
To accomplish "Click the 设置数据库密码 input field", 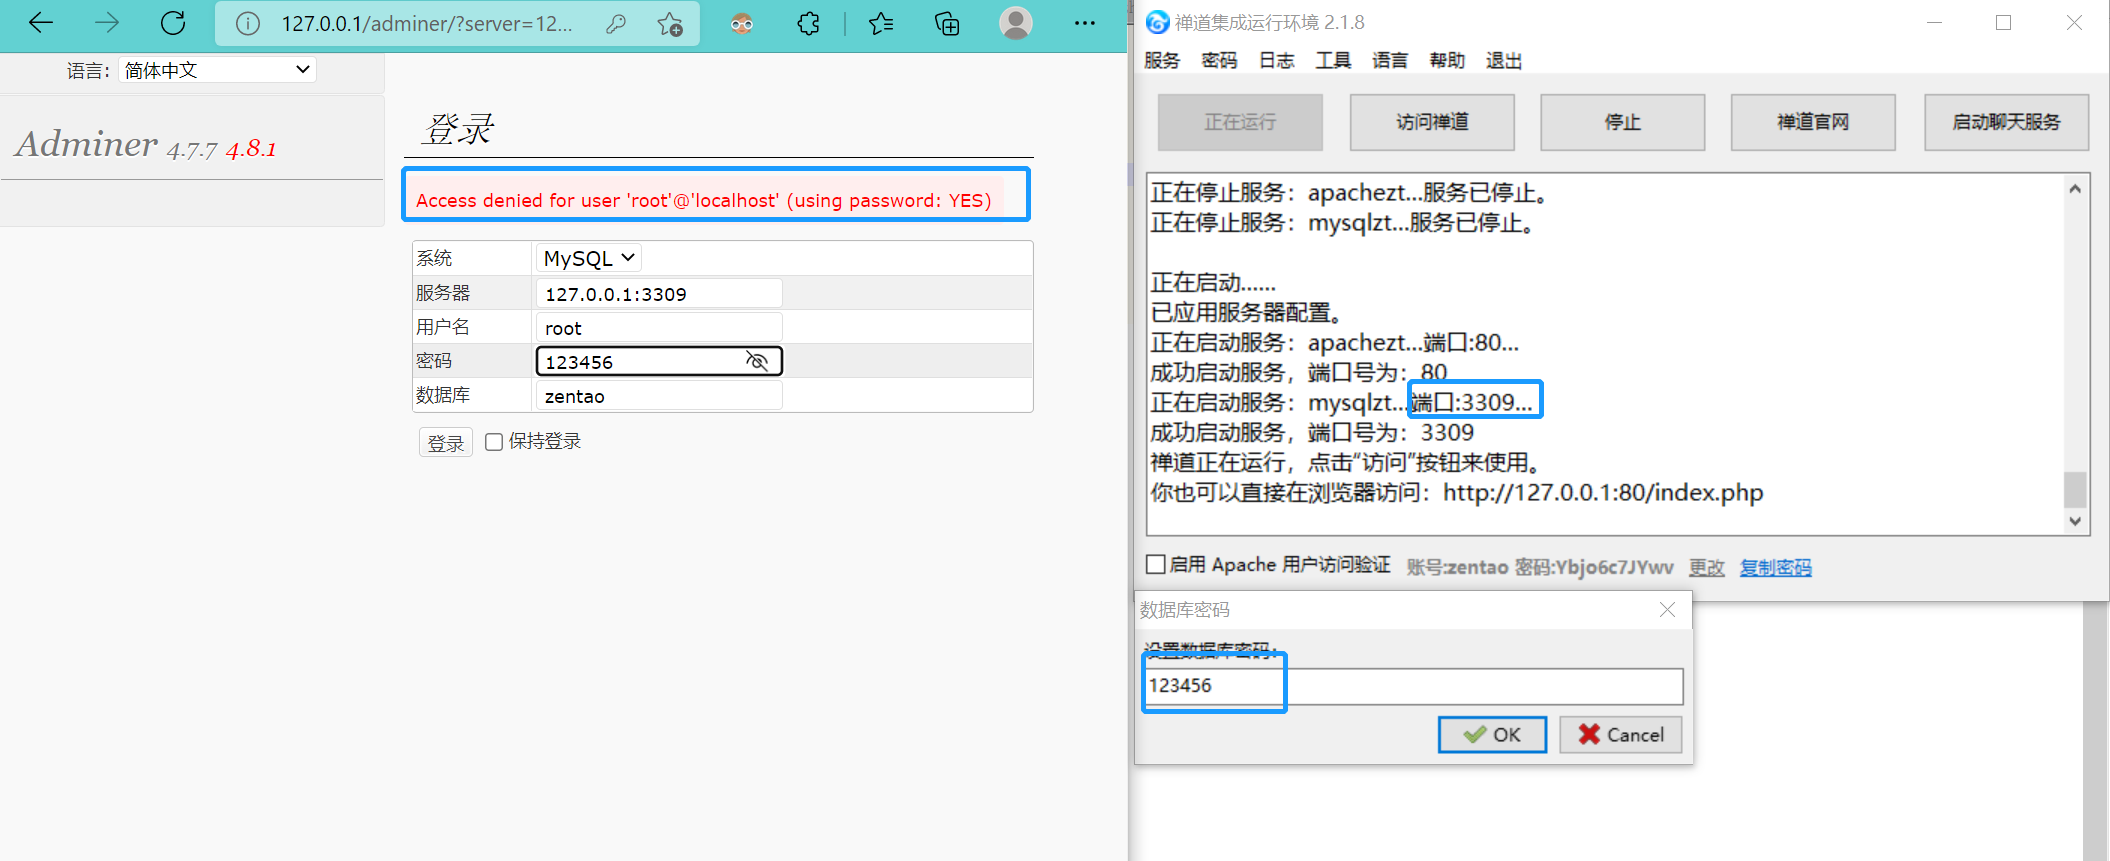I will click(x=1413, y=686).
